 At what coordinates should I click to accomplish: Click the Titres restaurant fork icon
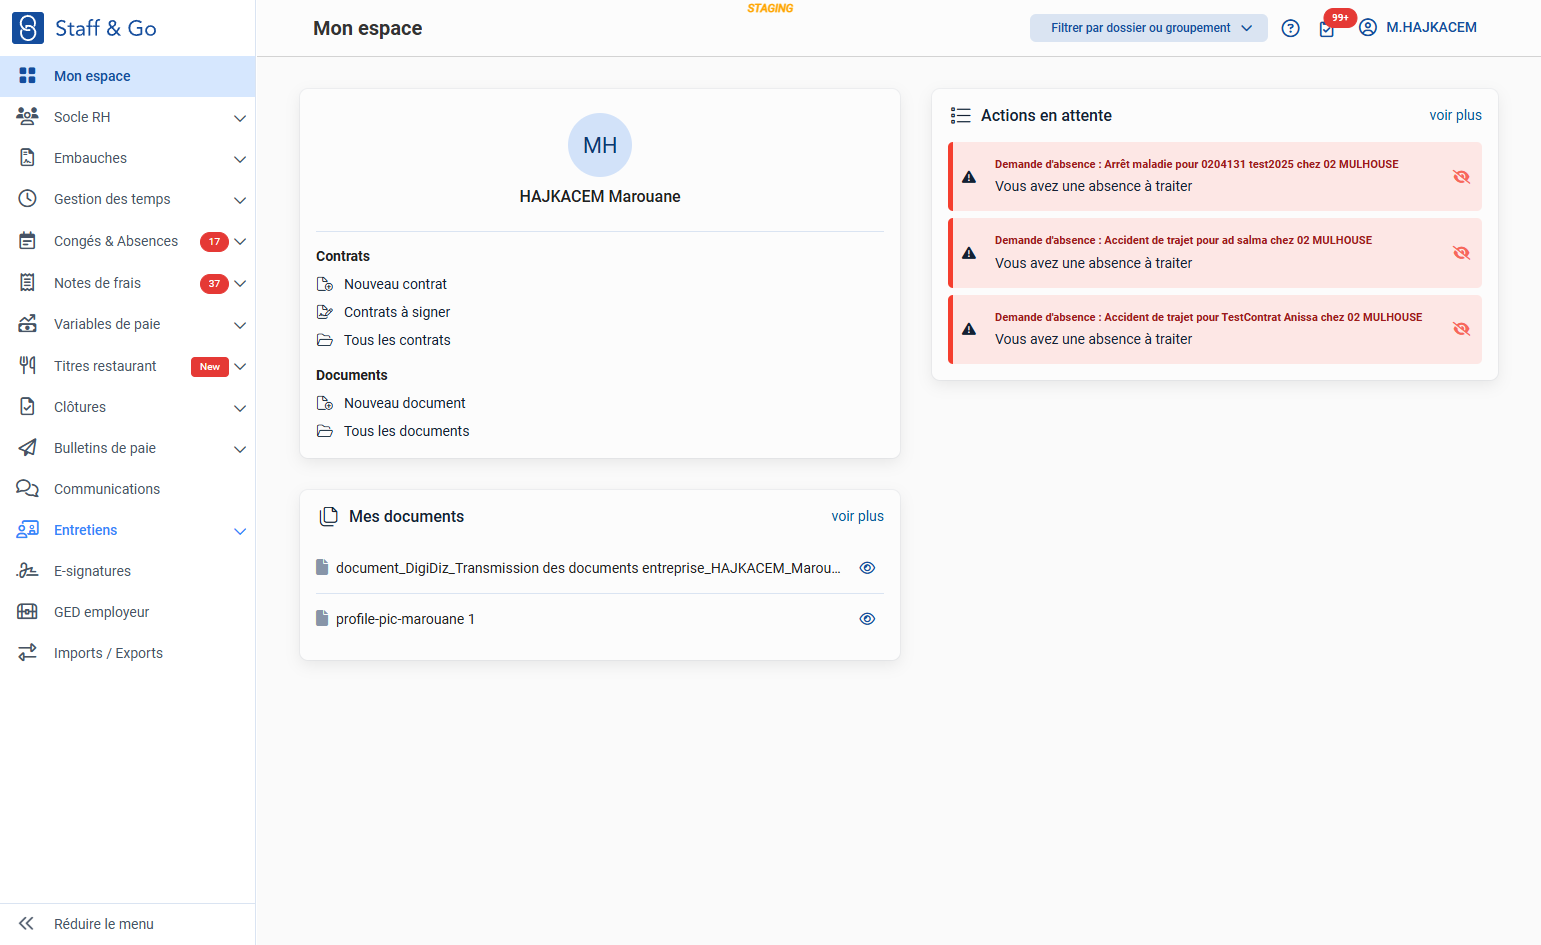point(28,366)
